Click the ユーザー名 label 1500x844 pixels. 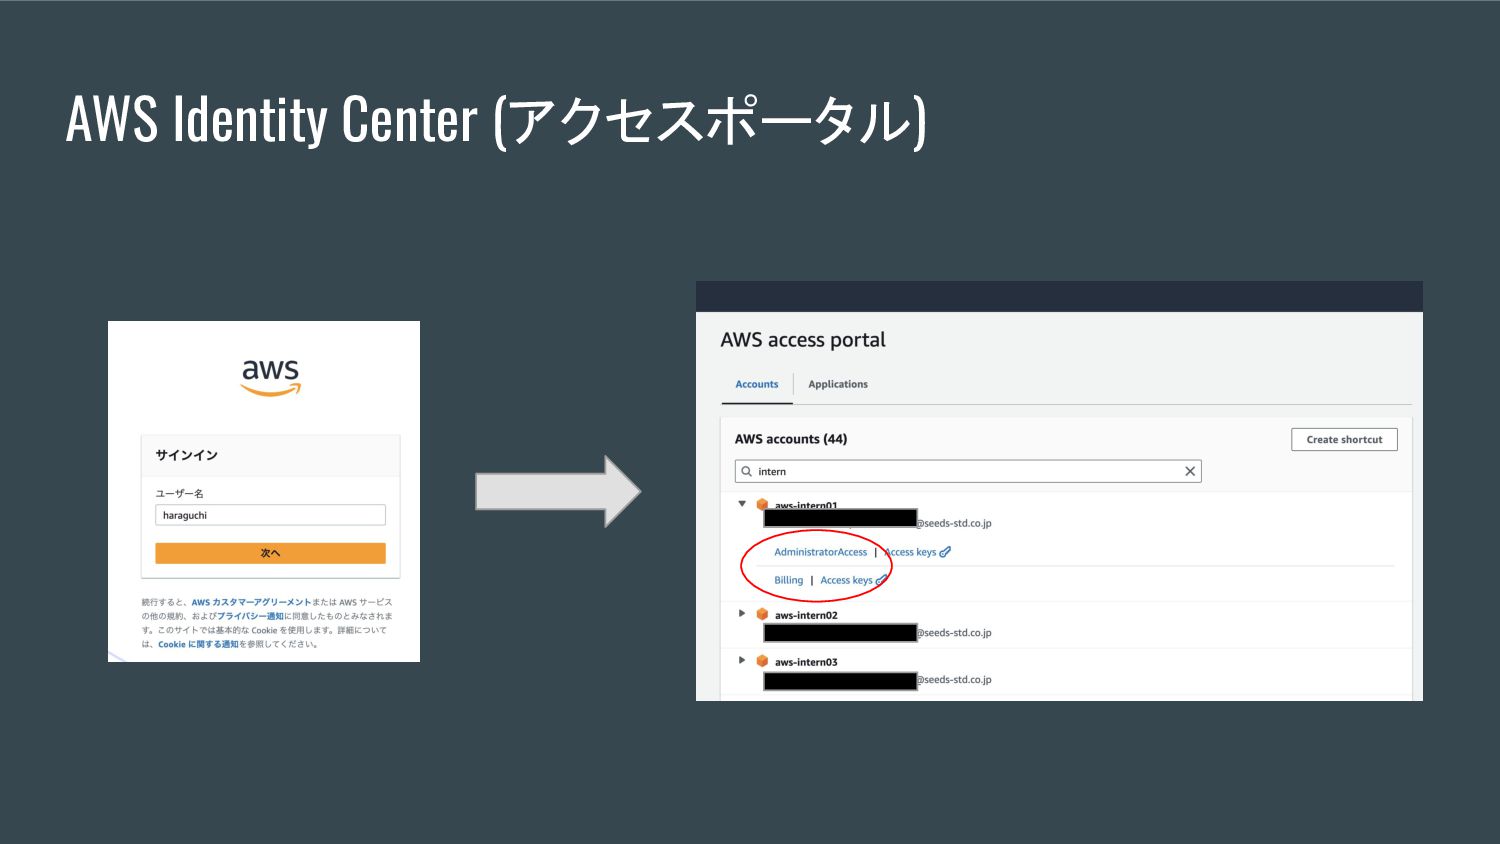click(179, 493)
